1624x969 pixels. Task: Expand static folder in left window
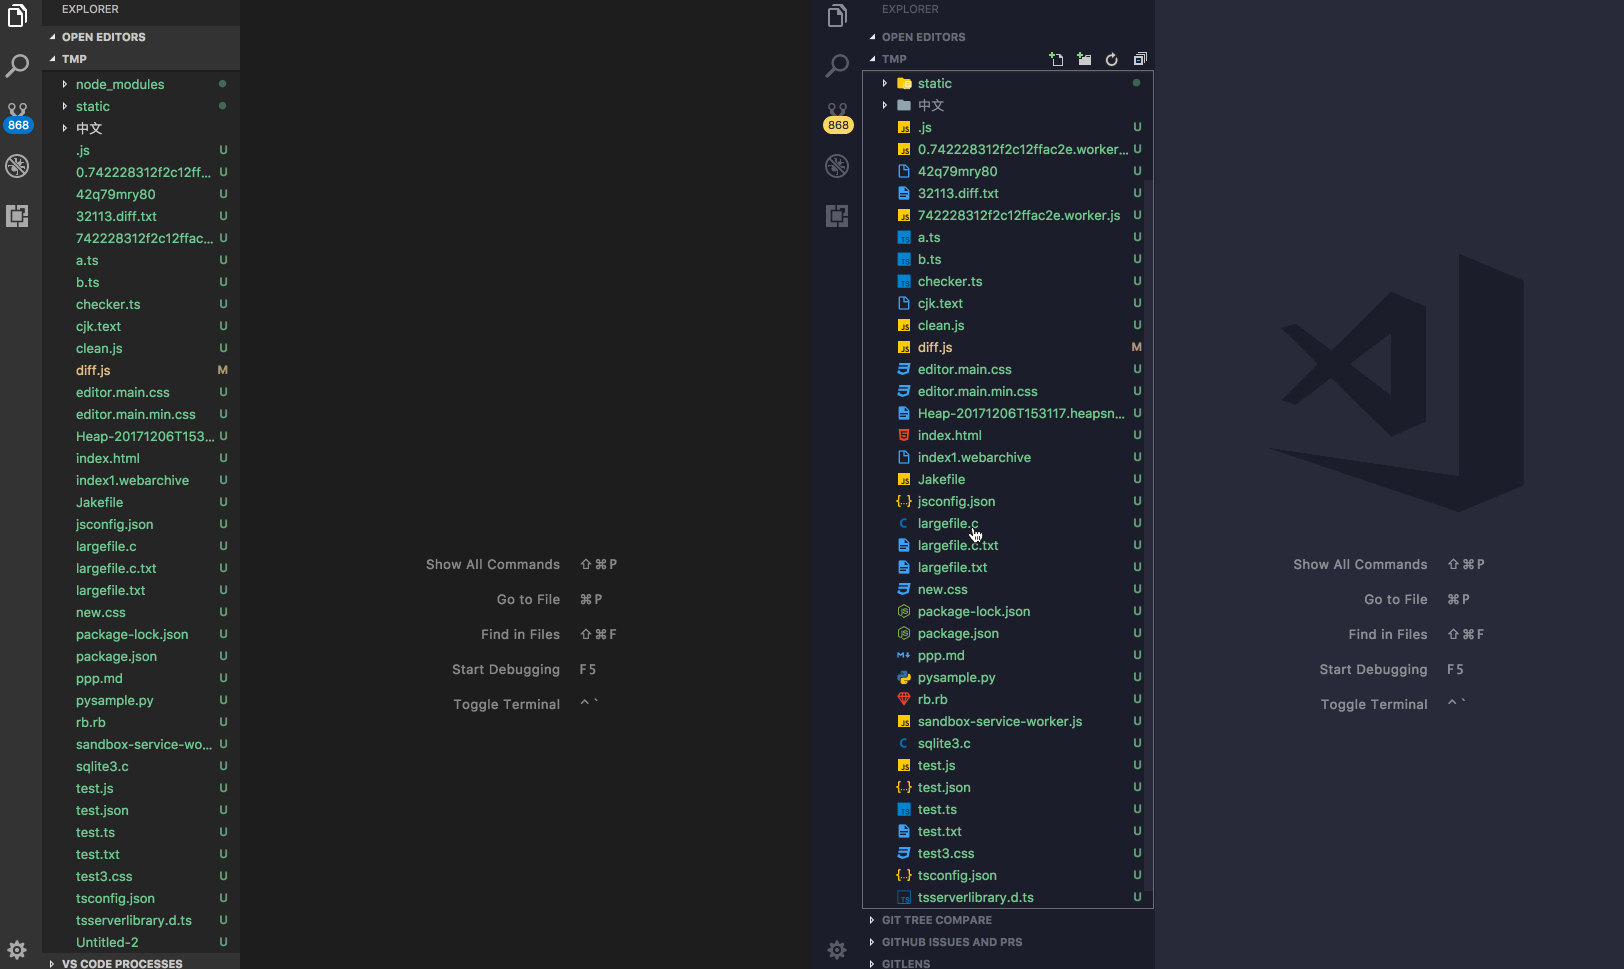tap(65, 106)
